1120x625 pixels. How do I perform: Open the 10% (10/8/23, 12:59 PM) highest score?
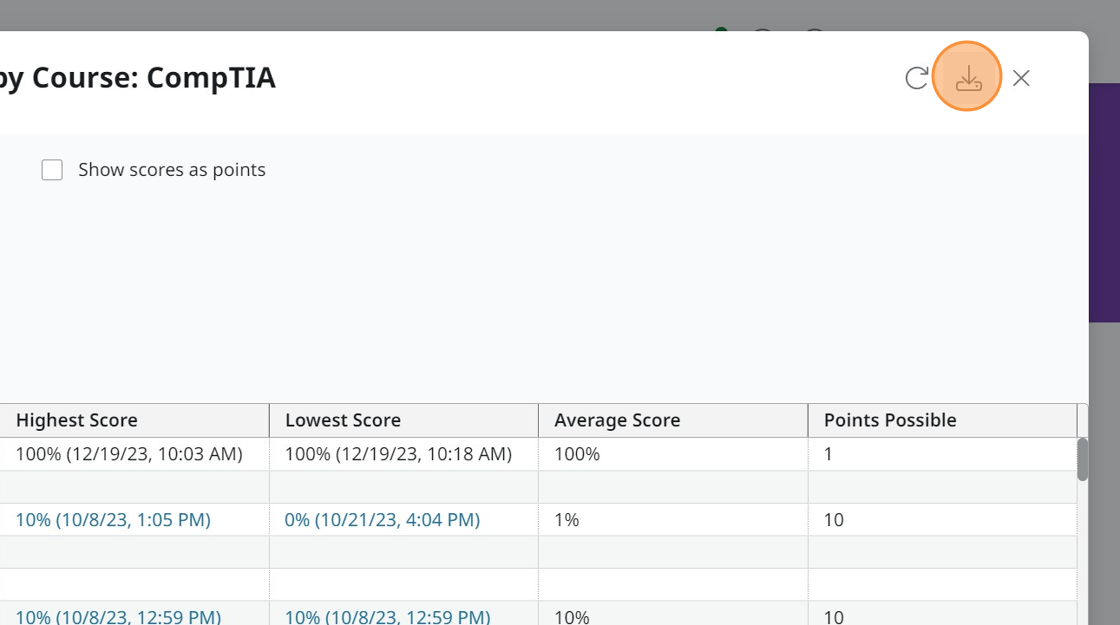click(x=116, y=617)
